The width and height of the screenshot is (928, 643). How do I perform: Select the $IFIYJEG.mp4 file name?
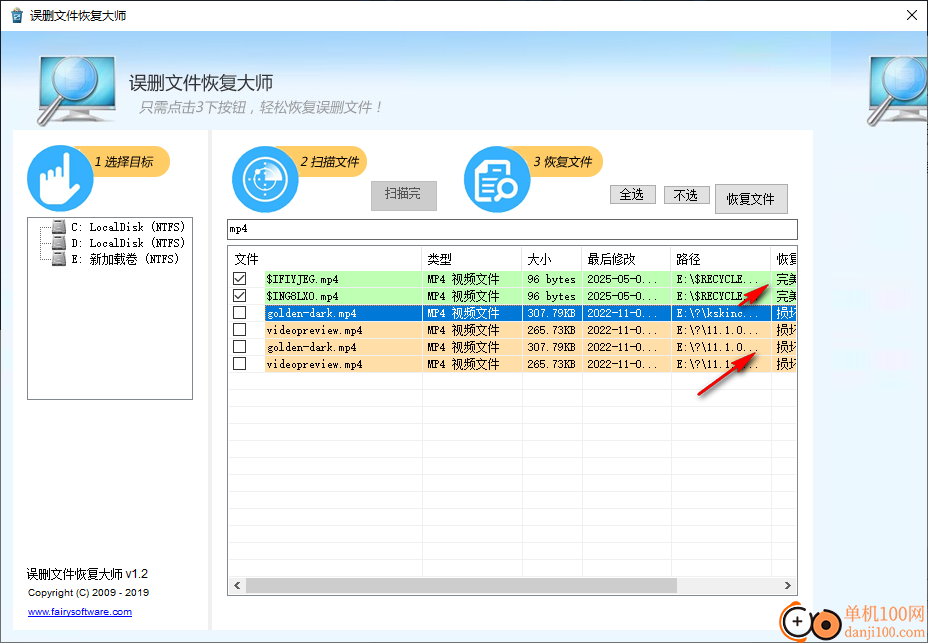[x=302, y=279]
